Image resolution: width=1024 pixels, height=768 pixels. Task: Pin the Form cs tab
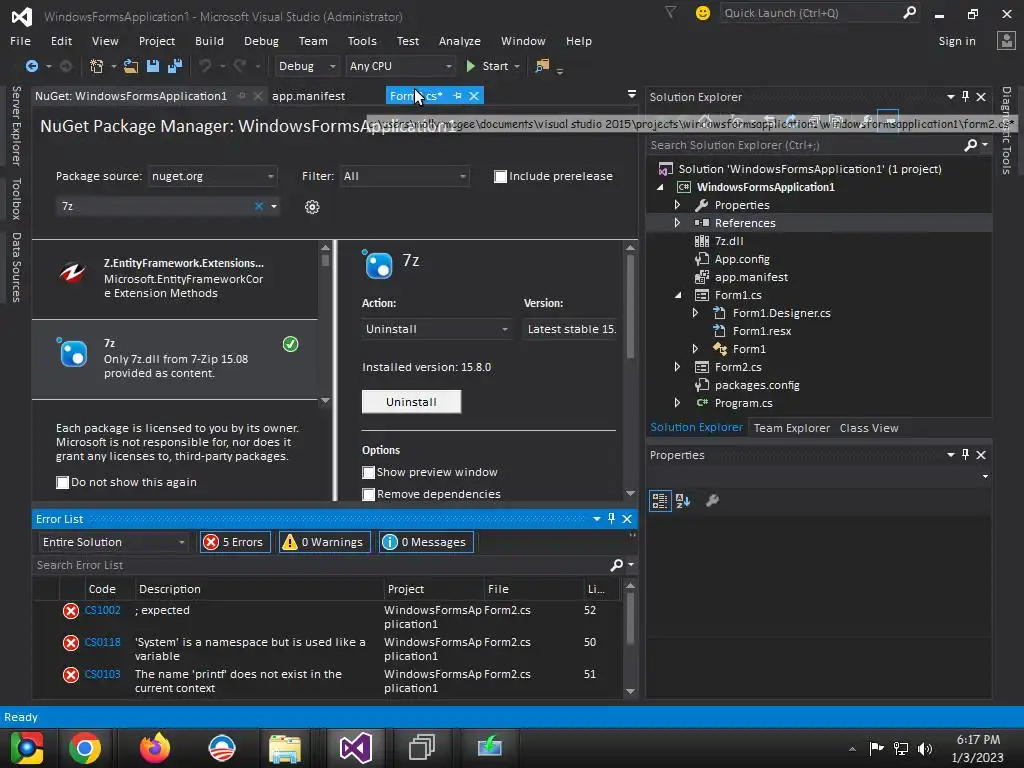pyautogui.click(x=457, y=96)
